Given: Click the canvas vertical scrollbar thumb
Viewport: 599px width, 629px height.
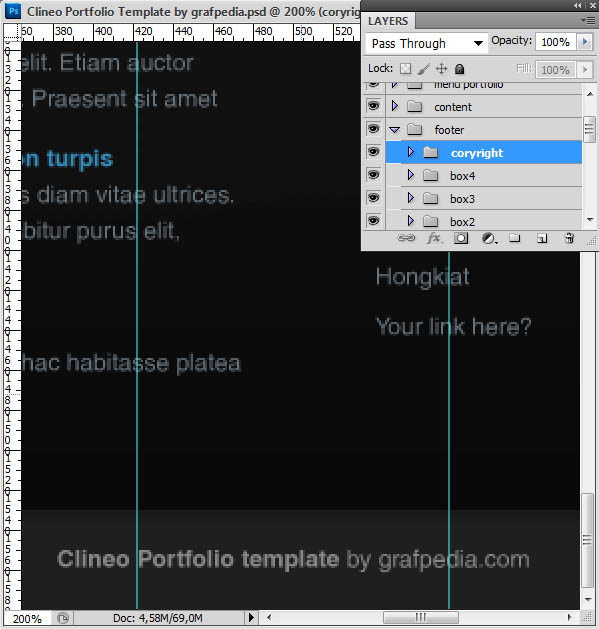Looking at the screenshot, I should click(588, 540).
